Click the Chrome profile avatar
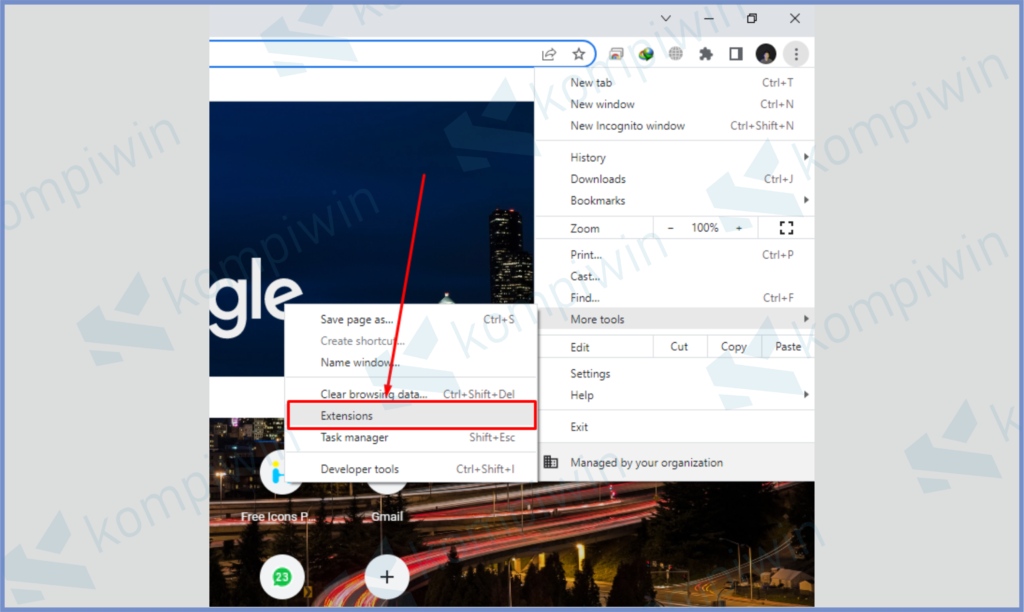The image size is (1024, 612). click(x=765, y=54)
